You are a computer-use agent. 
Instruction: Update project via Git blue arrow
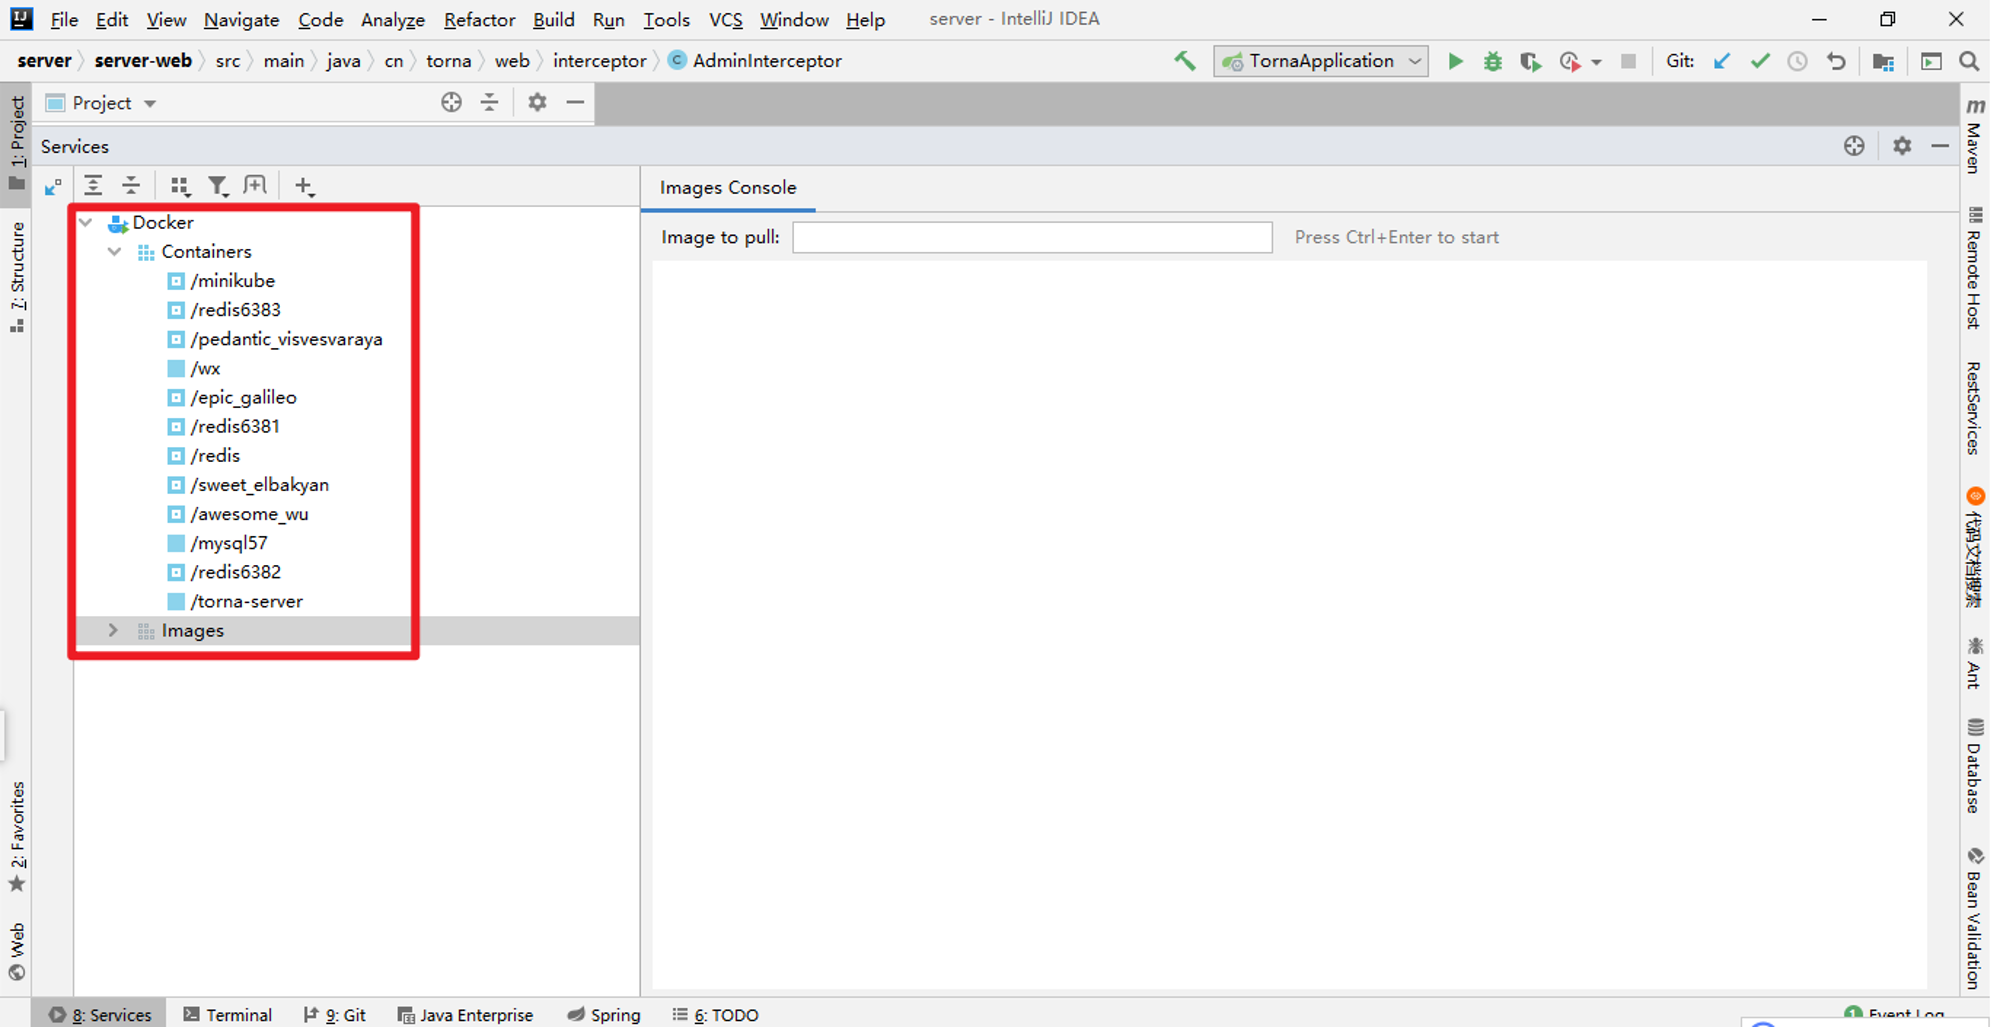click(1722, 61)
